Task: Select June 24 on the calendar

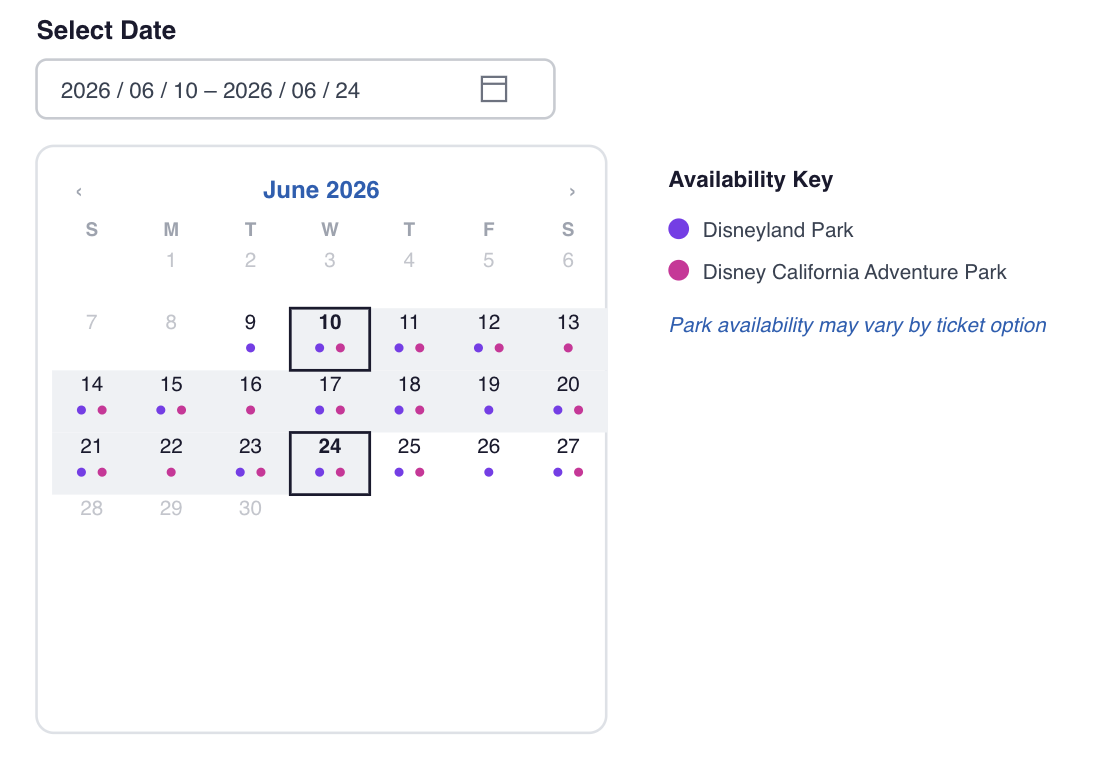Action: point(330,463)
